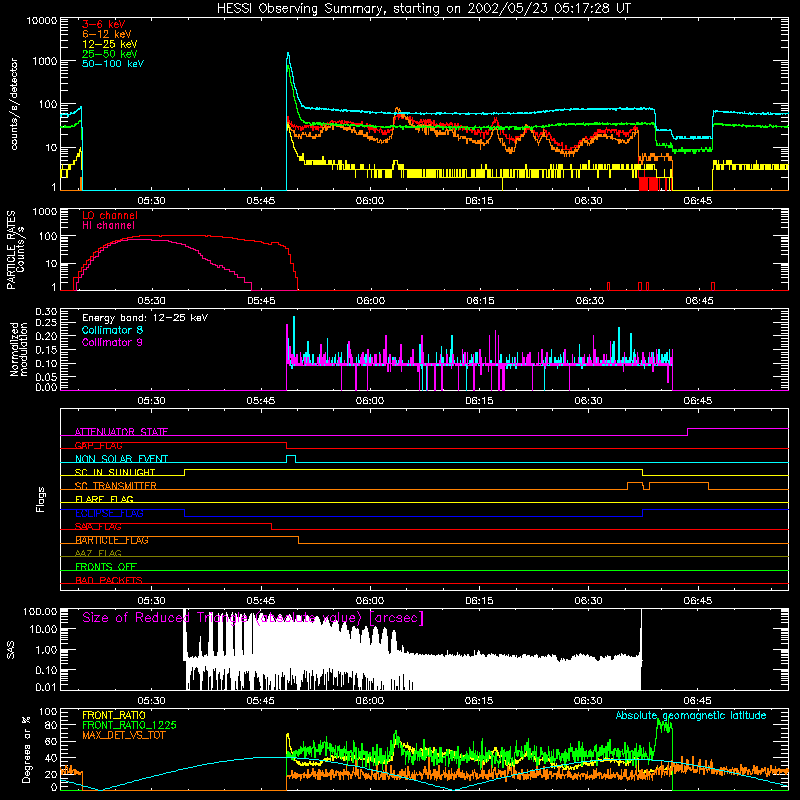
Task: Click the 80 tick on Degrees axis
Action: 52,725
